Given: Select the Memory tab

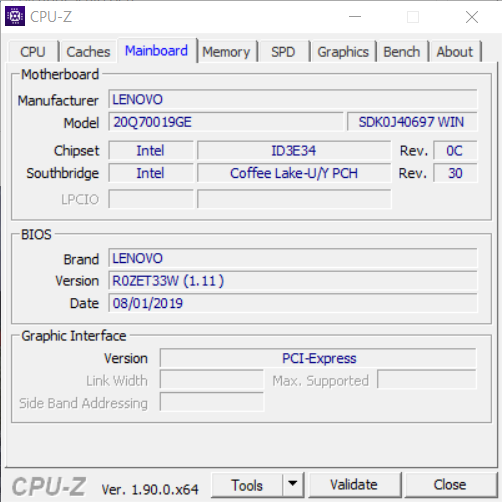Looking at the screenshot, I should (226, 52).
